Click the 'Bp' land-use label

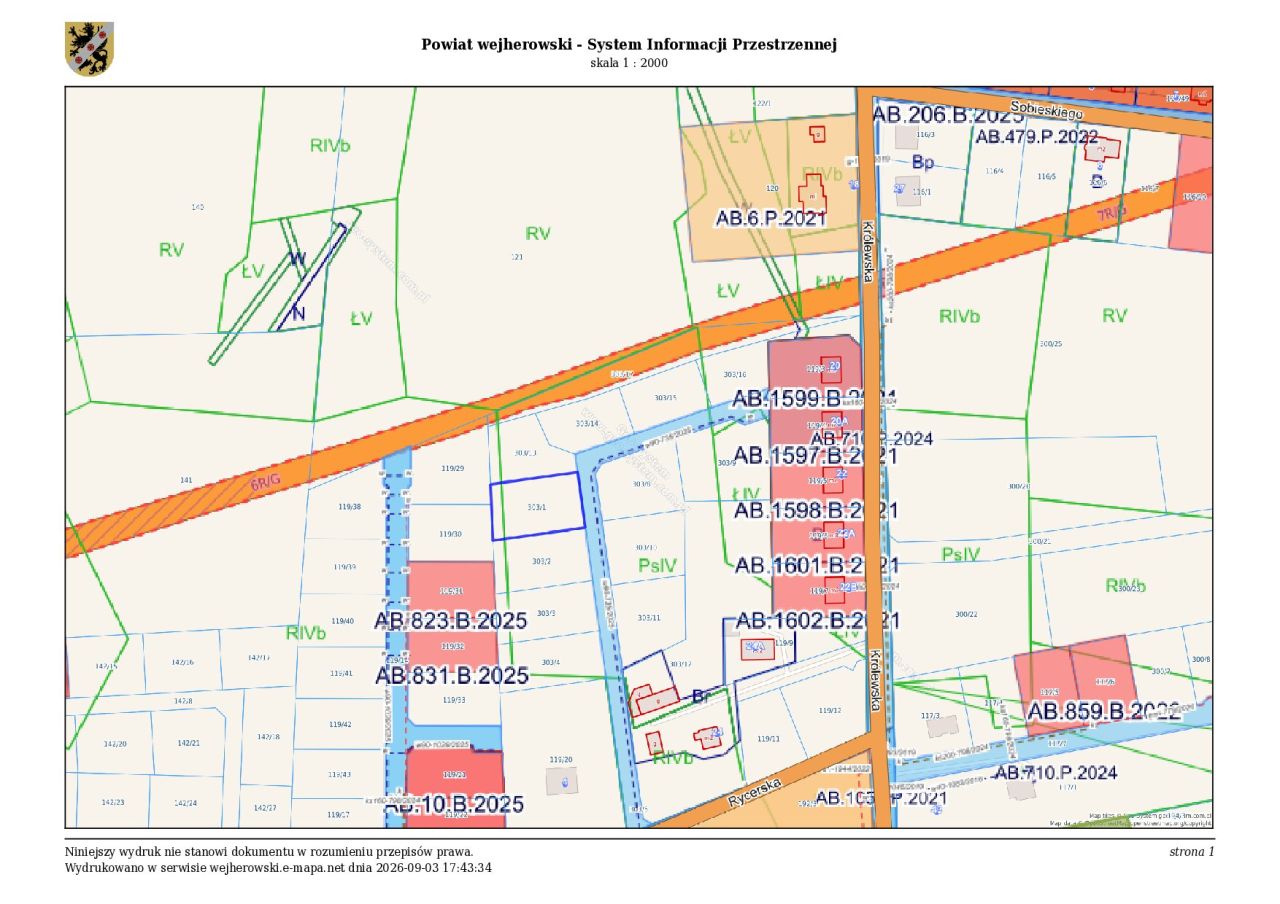923,161
